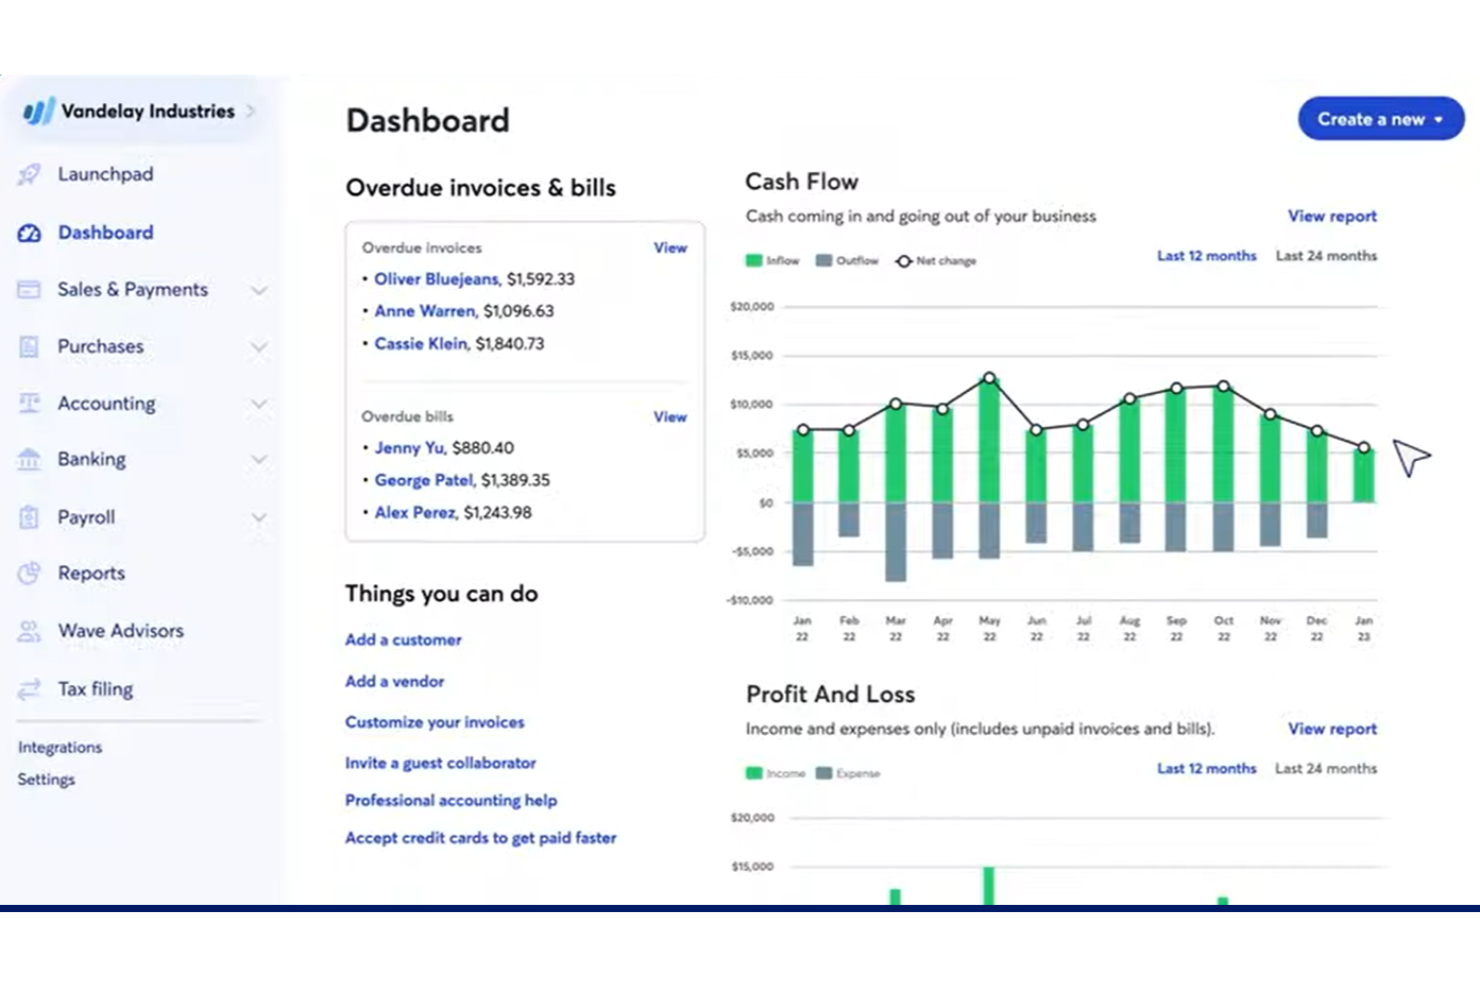
Task: Click the Wave Advisors people icon
Action: pos(29,631)
